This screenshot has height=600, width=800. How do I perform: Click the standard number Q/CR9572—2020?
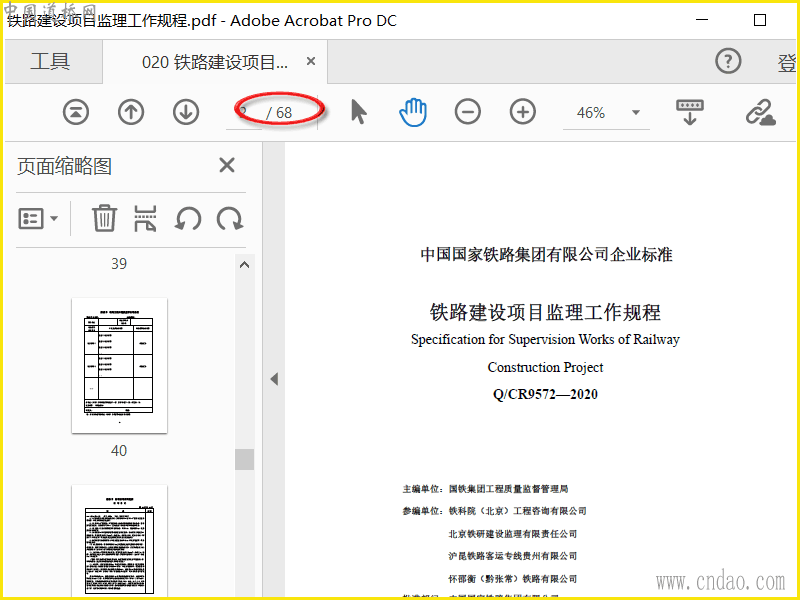545,394
